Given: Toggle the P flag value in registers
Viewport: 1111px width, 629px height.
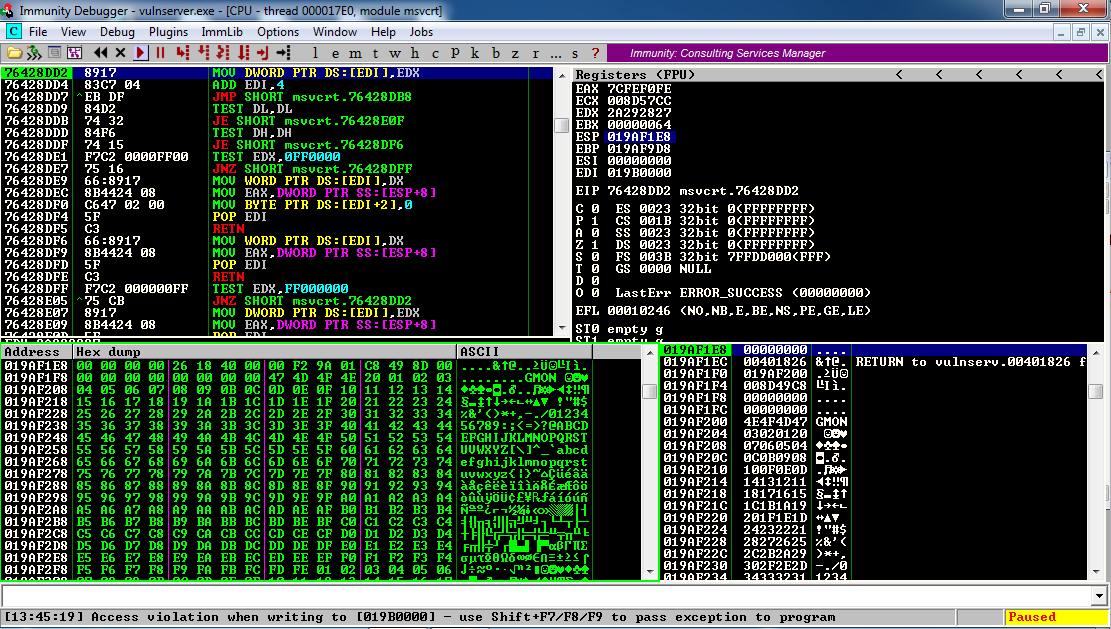Looking at the screenshot, I should coord(595,221).
